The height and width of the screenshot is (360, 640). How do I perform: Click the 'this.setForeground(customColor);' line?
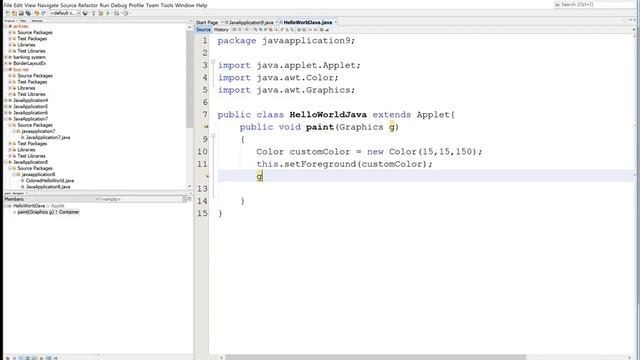click(x=344, y=164)
